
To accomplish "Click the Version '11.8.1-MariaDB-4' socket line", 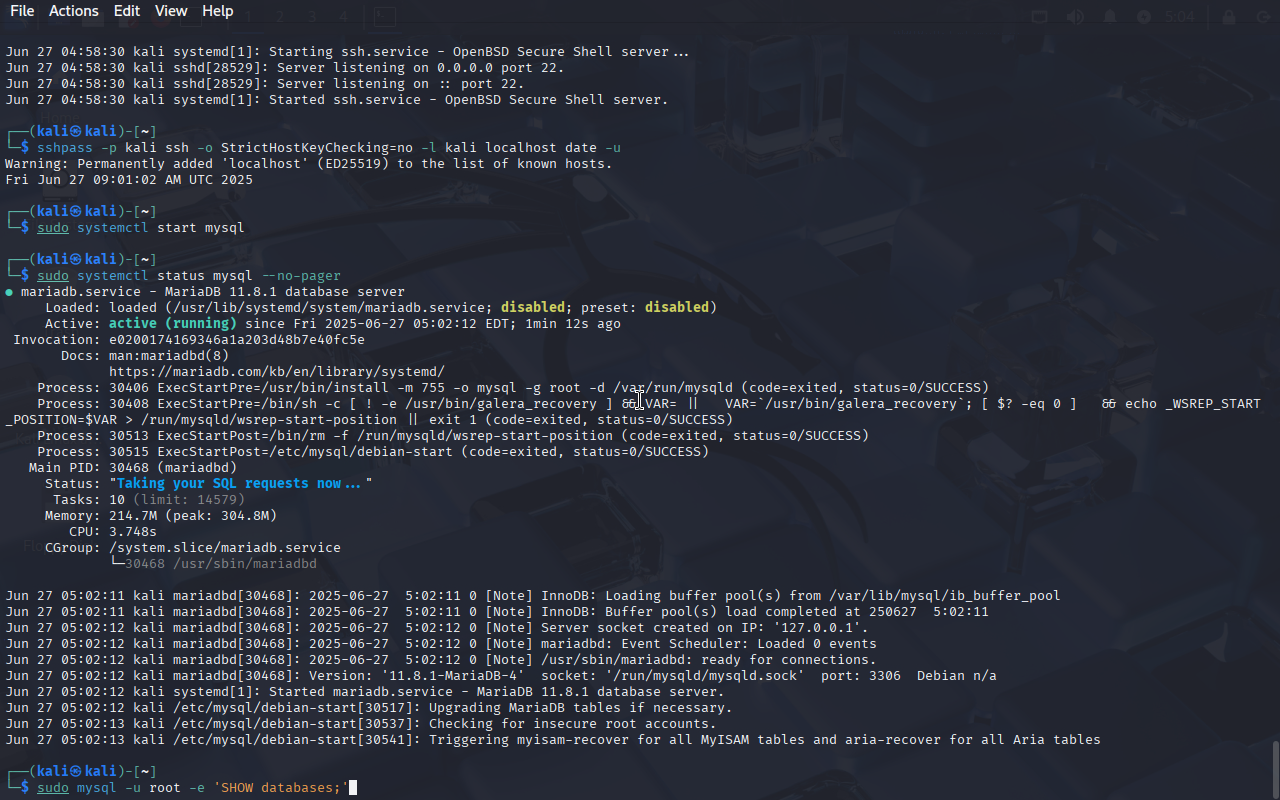I will pyautogui.click(x=501, y=676).
